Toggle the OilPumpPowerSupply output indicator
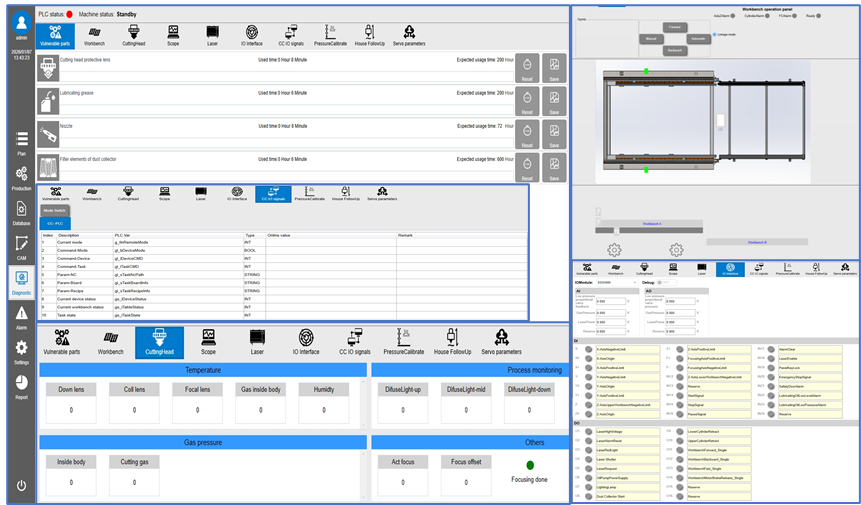Image resolution: width=861 pixels, height=505 pixels. coord(588,478)
